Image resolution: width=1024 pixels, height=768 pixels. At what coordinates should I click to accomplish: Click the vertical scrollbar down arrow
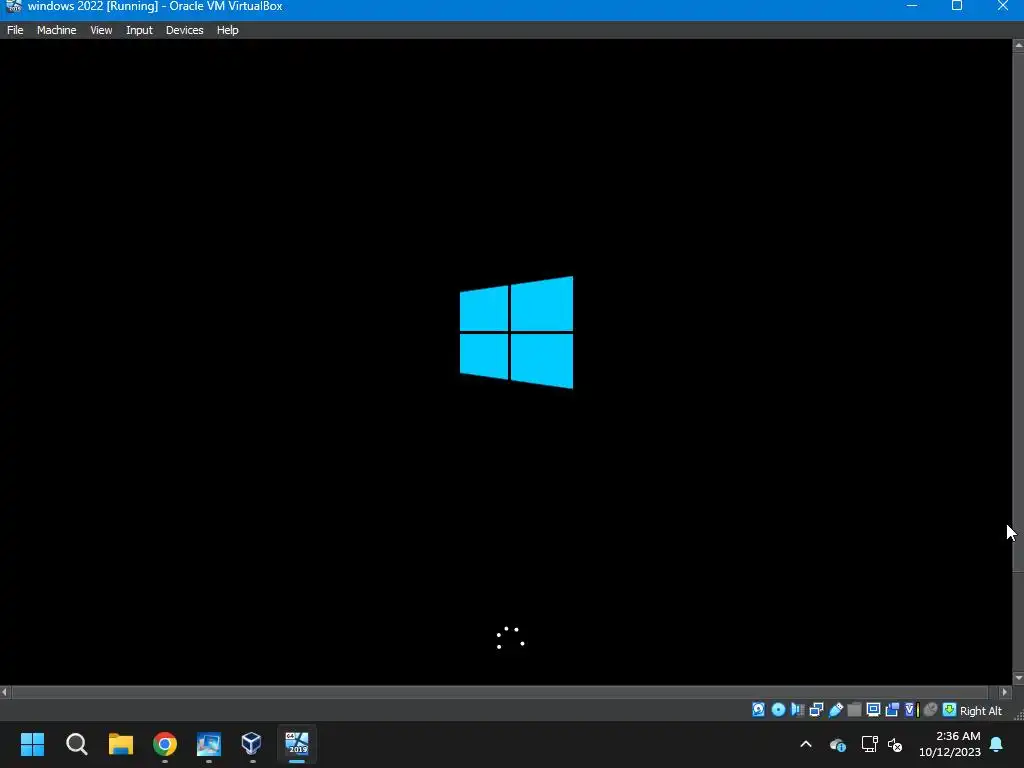[x=1018, y=679]
